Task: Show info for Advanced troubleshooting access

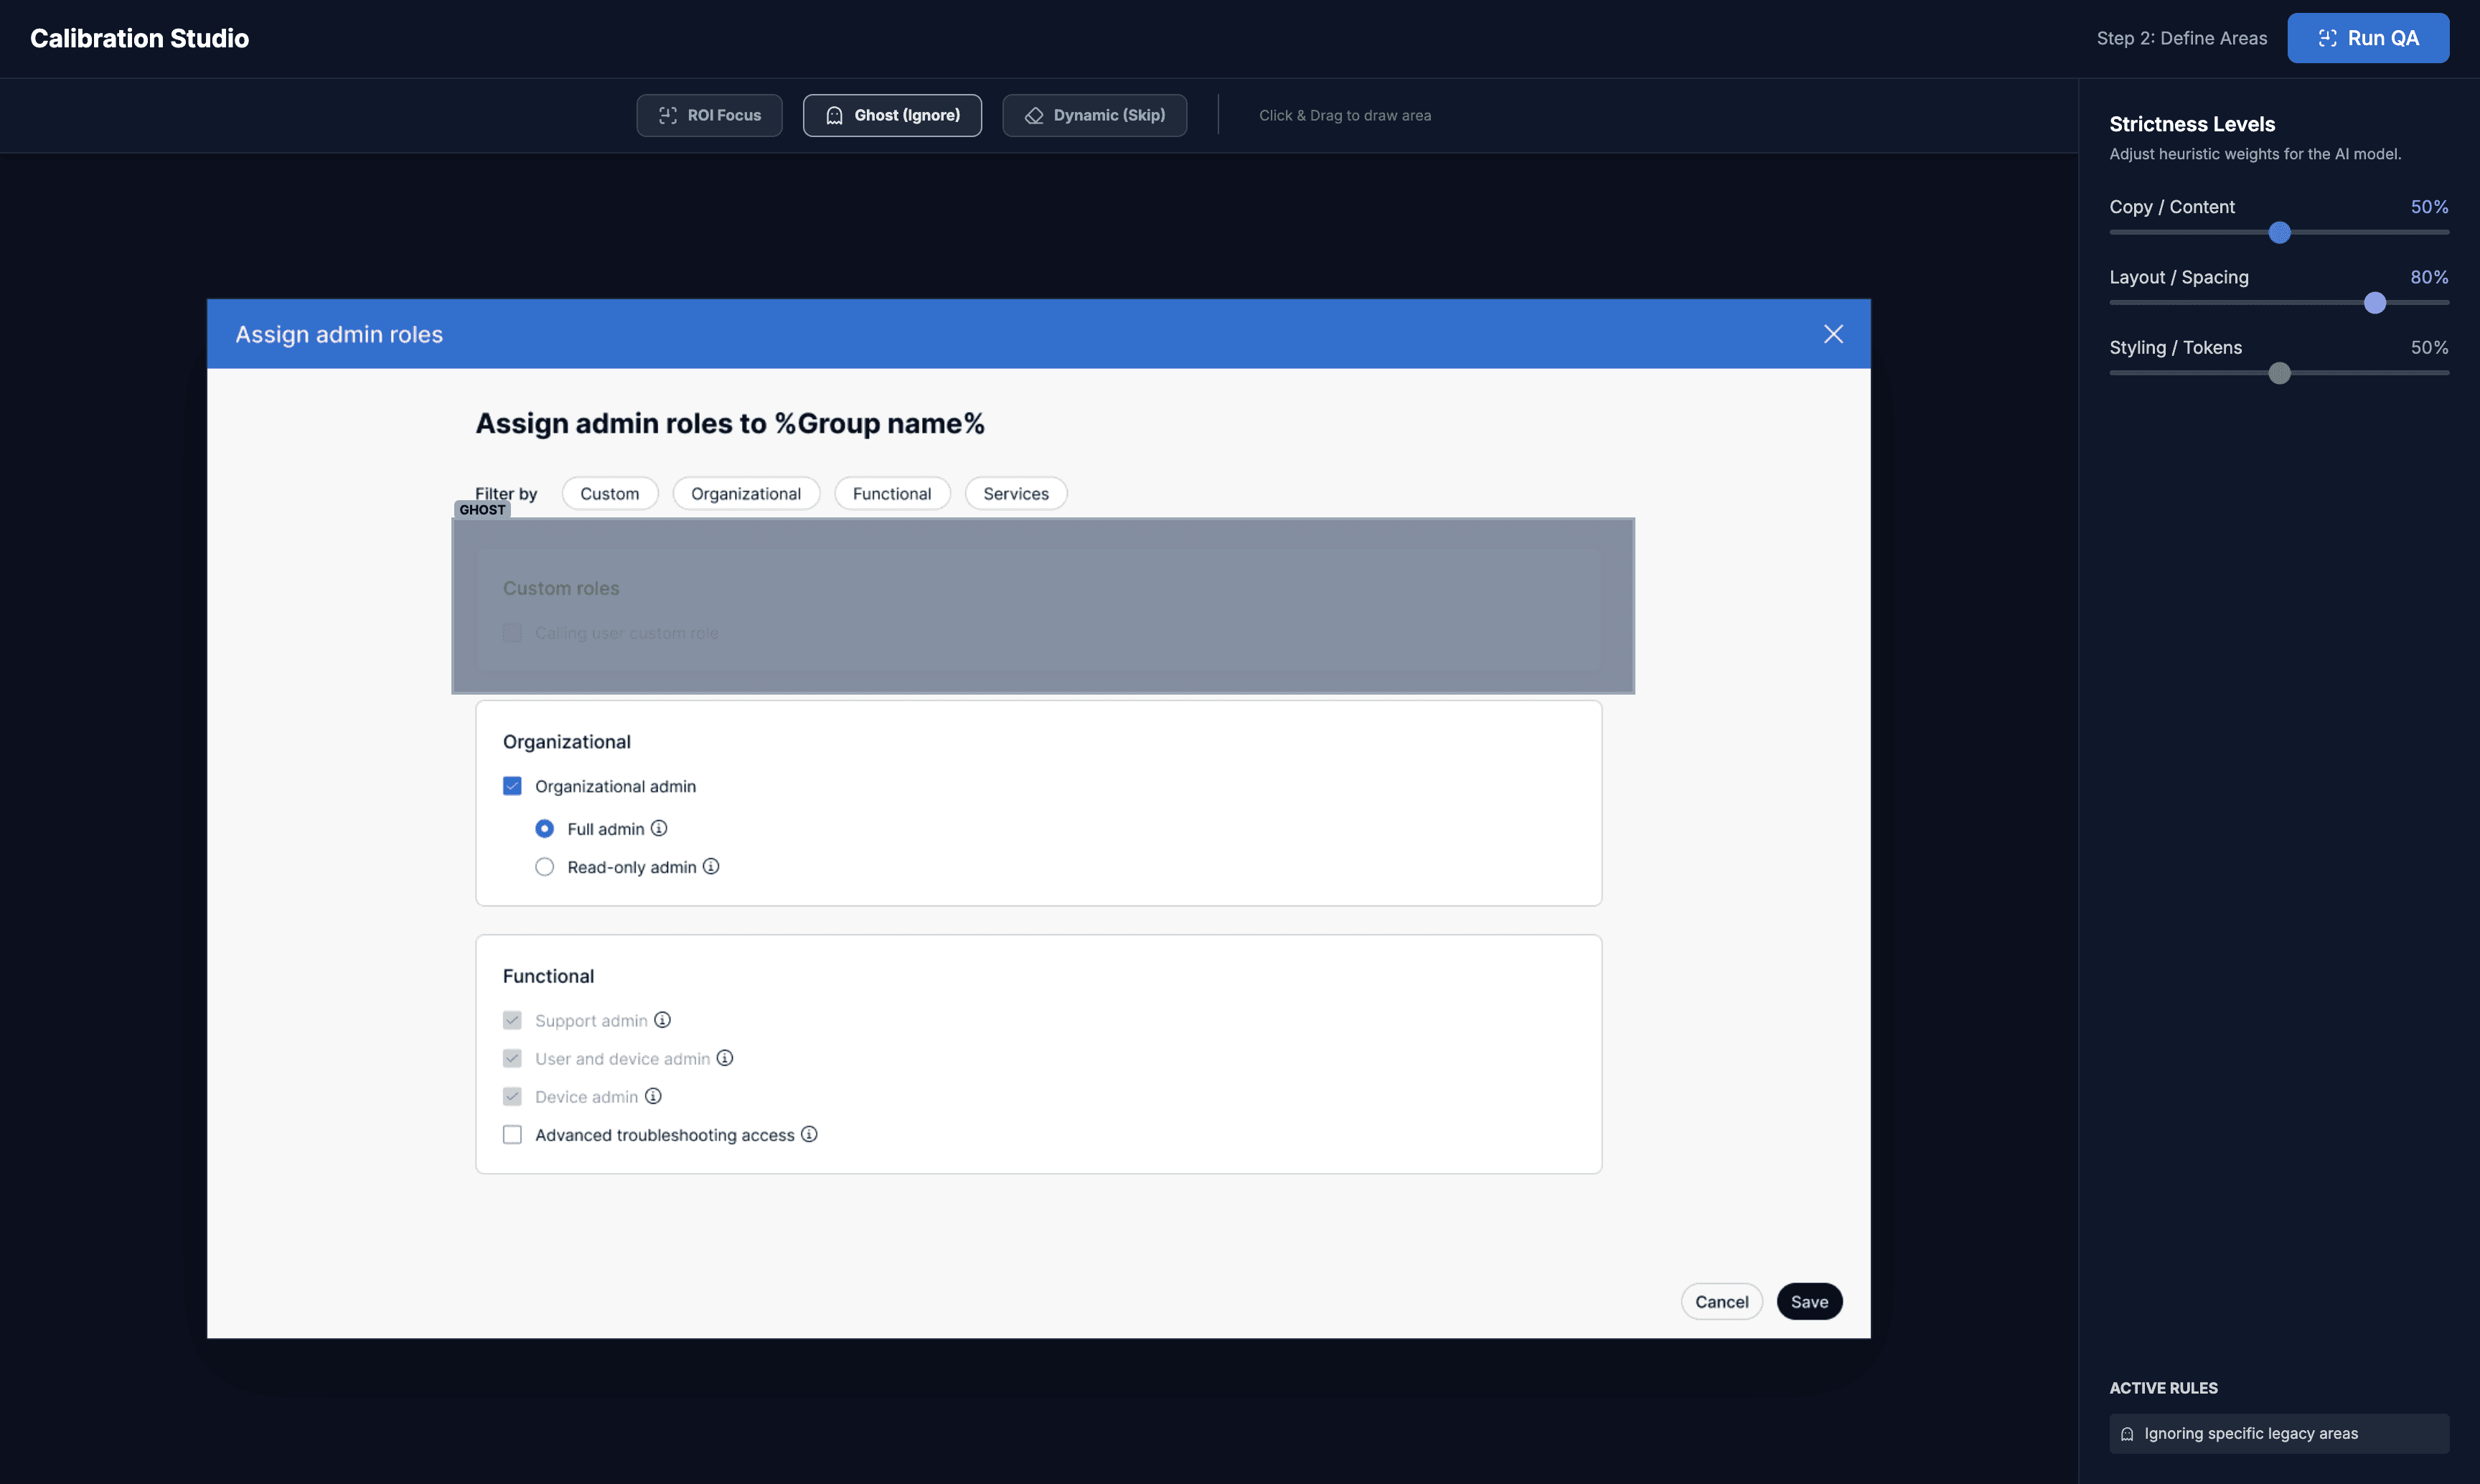Action: pyautogui.click(x=809, y=1134)
